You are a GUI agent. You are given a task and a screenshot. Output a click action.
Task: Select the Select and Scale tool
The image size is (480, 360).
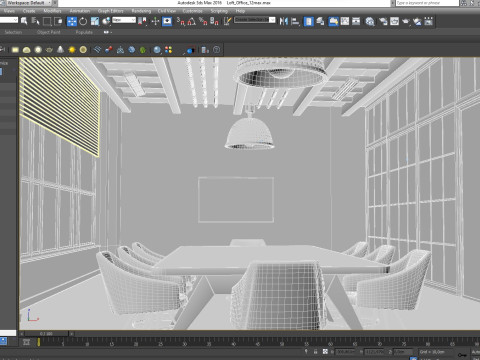click(95, 22)
